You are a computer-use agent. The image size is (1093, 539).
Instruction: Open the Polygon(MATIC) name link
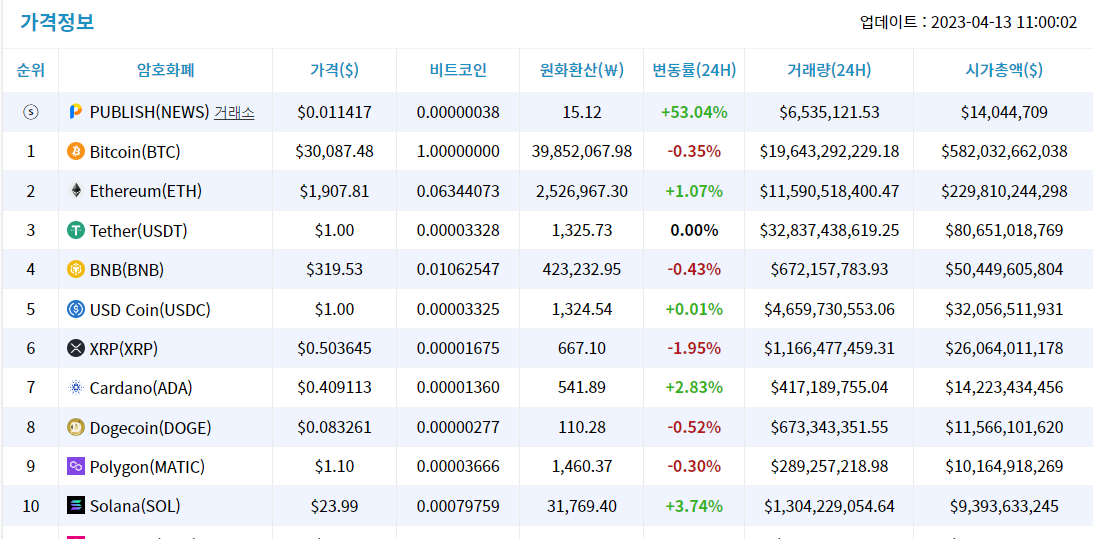(147, 466)
